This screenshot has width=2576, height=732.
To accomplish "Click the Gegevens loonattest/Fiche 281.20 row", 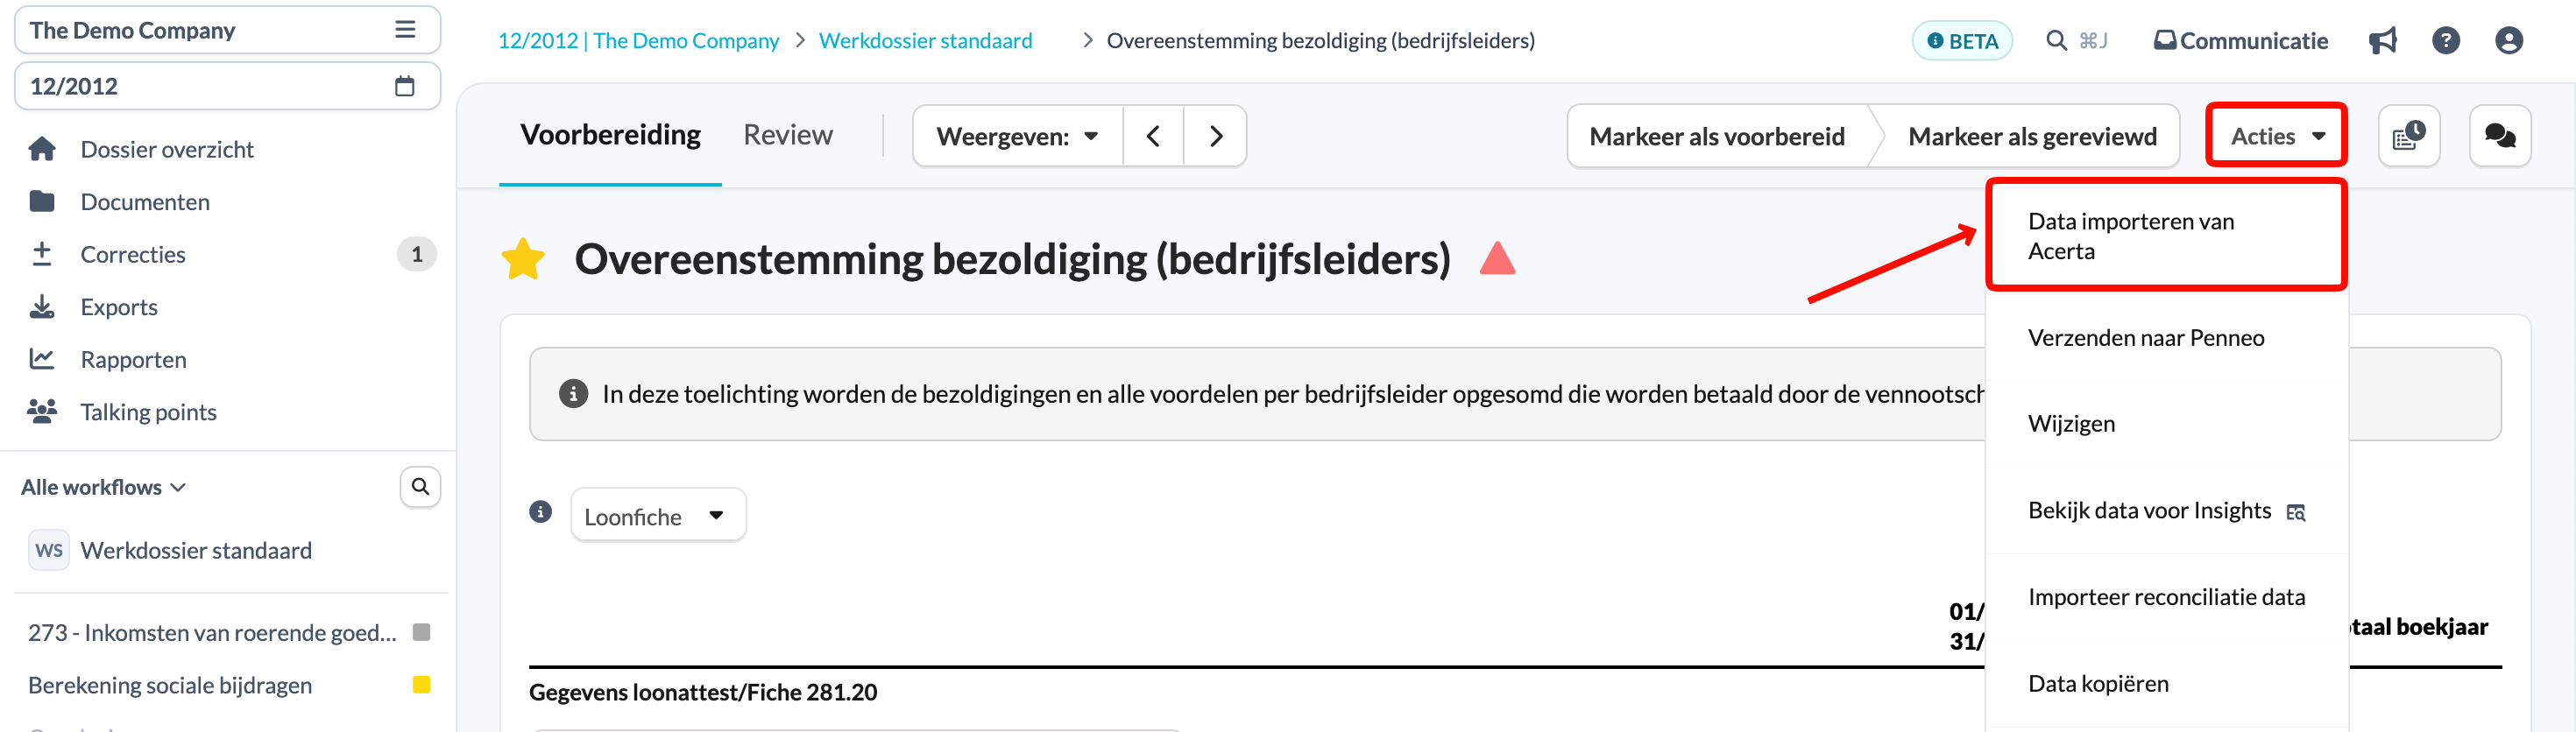I will pyautogui.click(x=703, y=692).
